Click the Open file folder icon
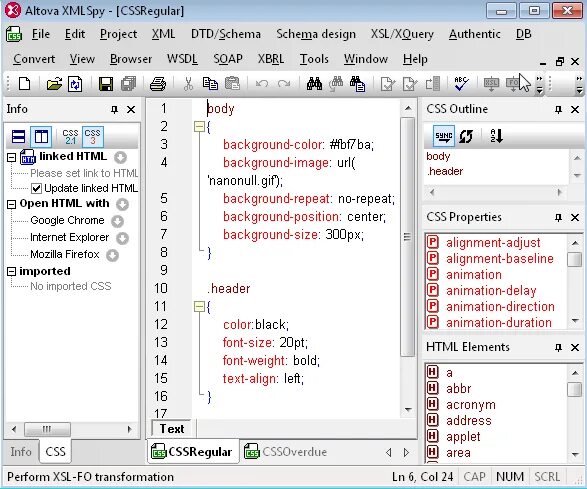The height and width of the screenshot is (489, 587). click(54, 83)
